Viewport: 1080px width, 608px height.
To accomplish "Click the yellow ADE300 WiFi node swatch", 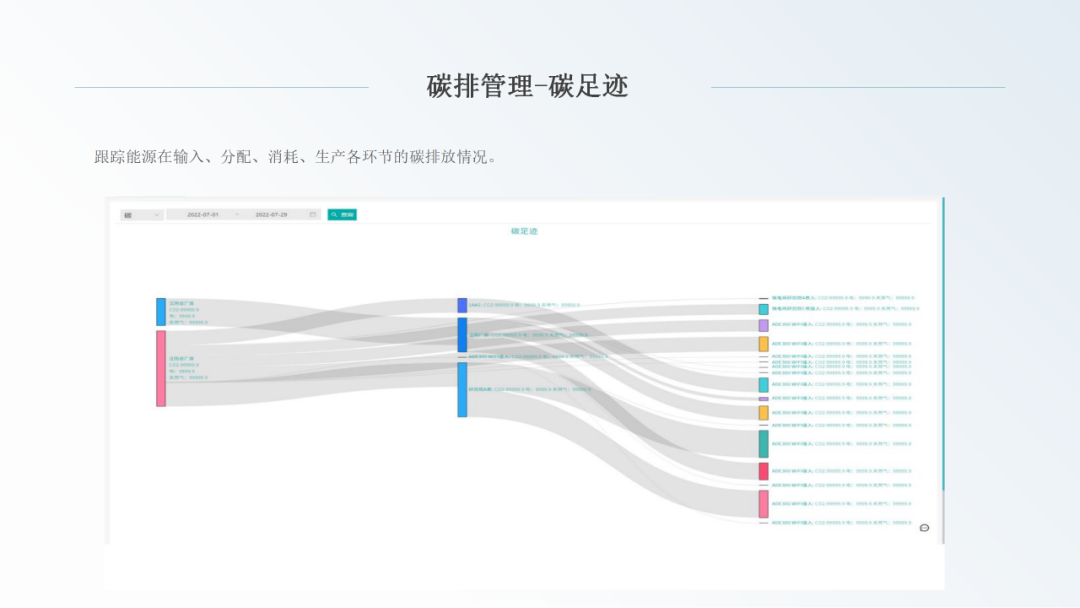I will (761, 343).
